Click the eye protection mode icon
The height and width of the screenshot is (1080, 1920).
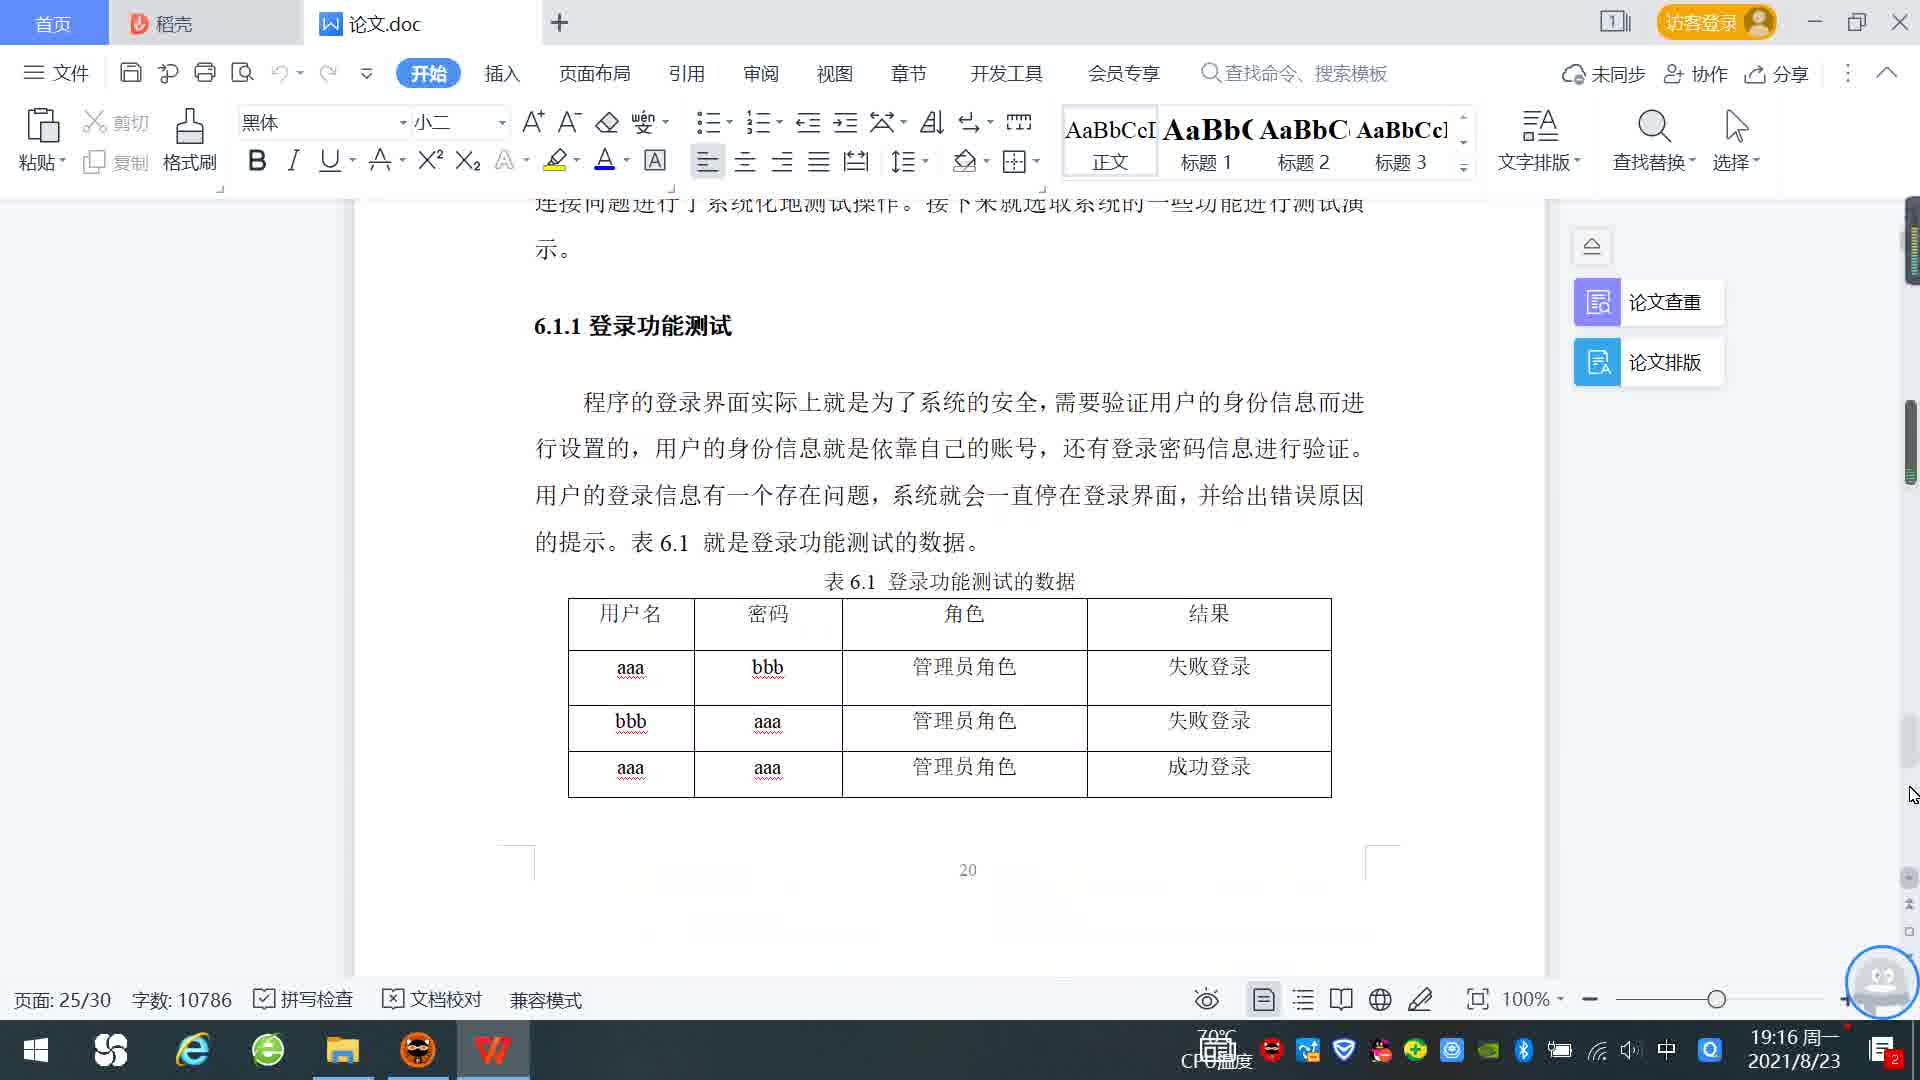[x=1207, y=999]
